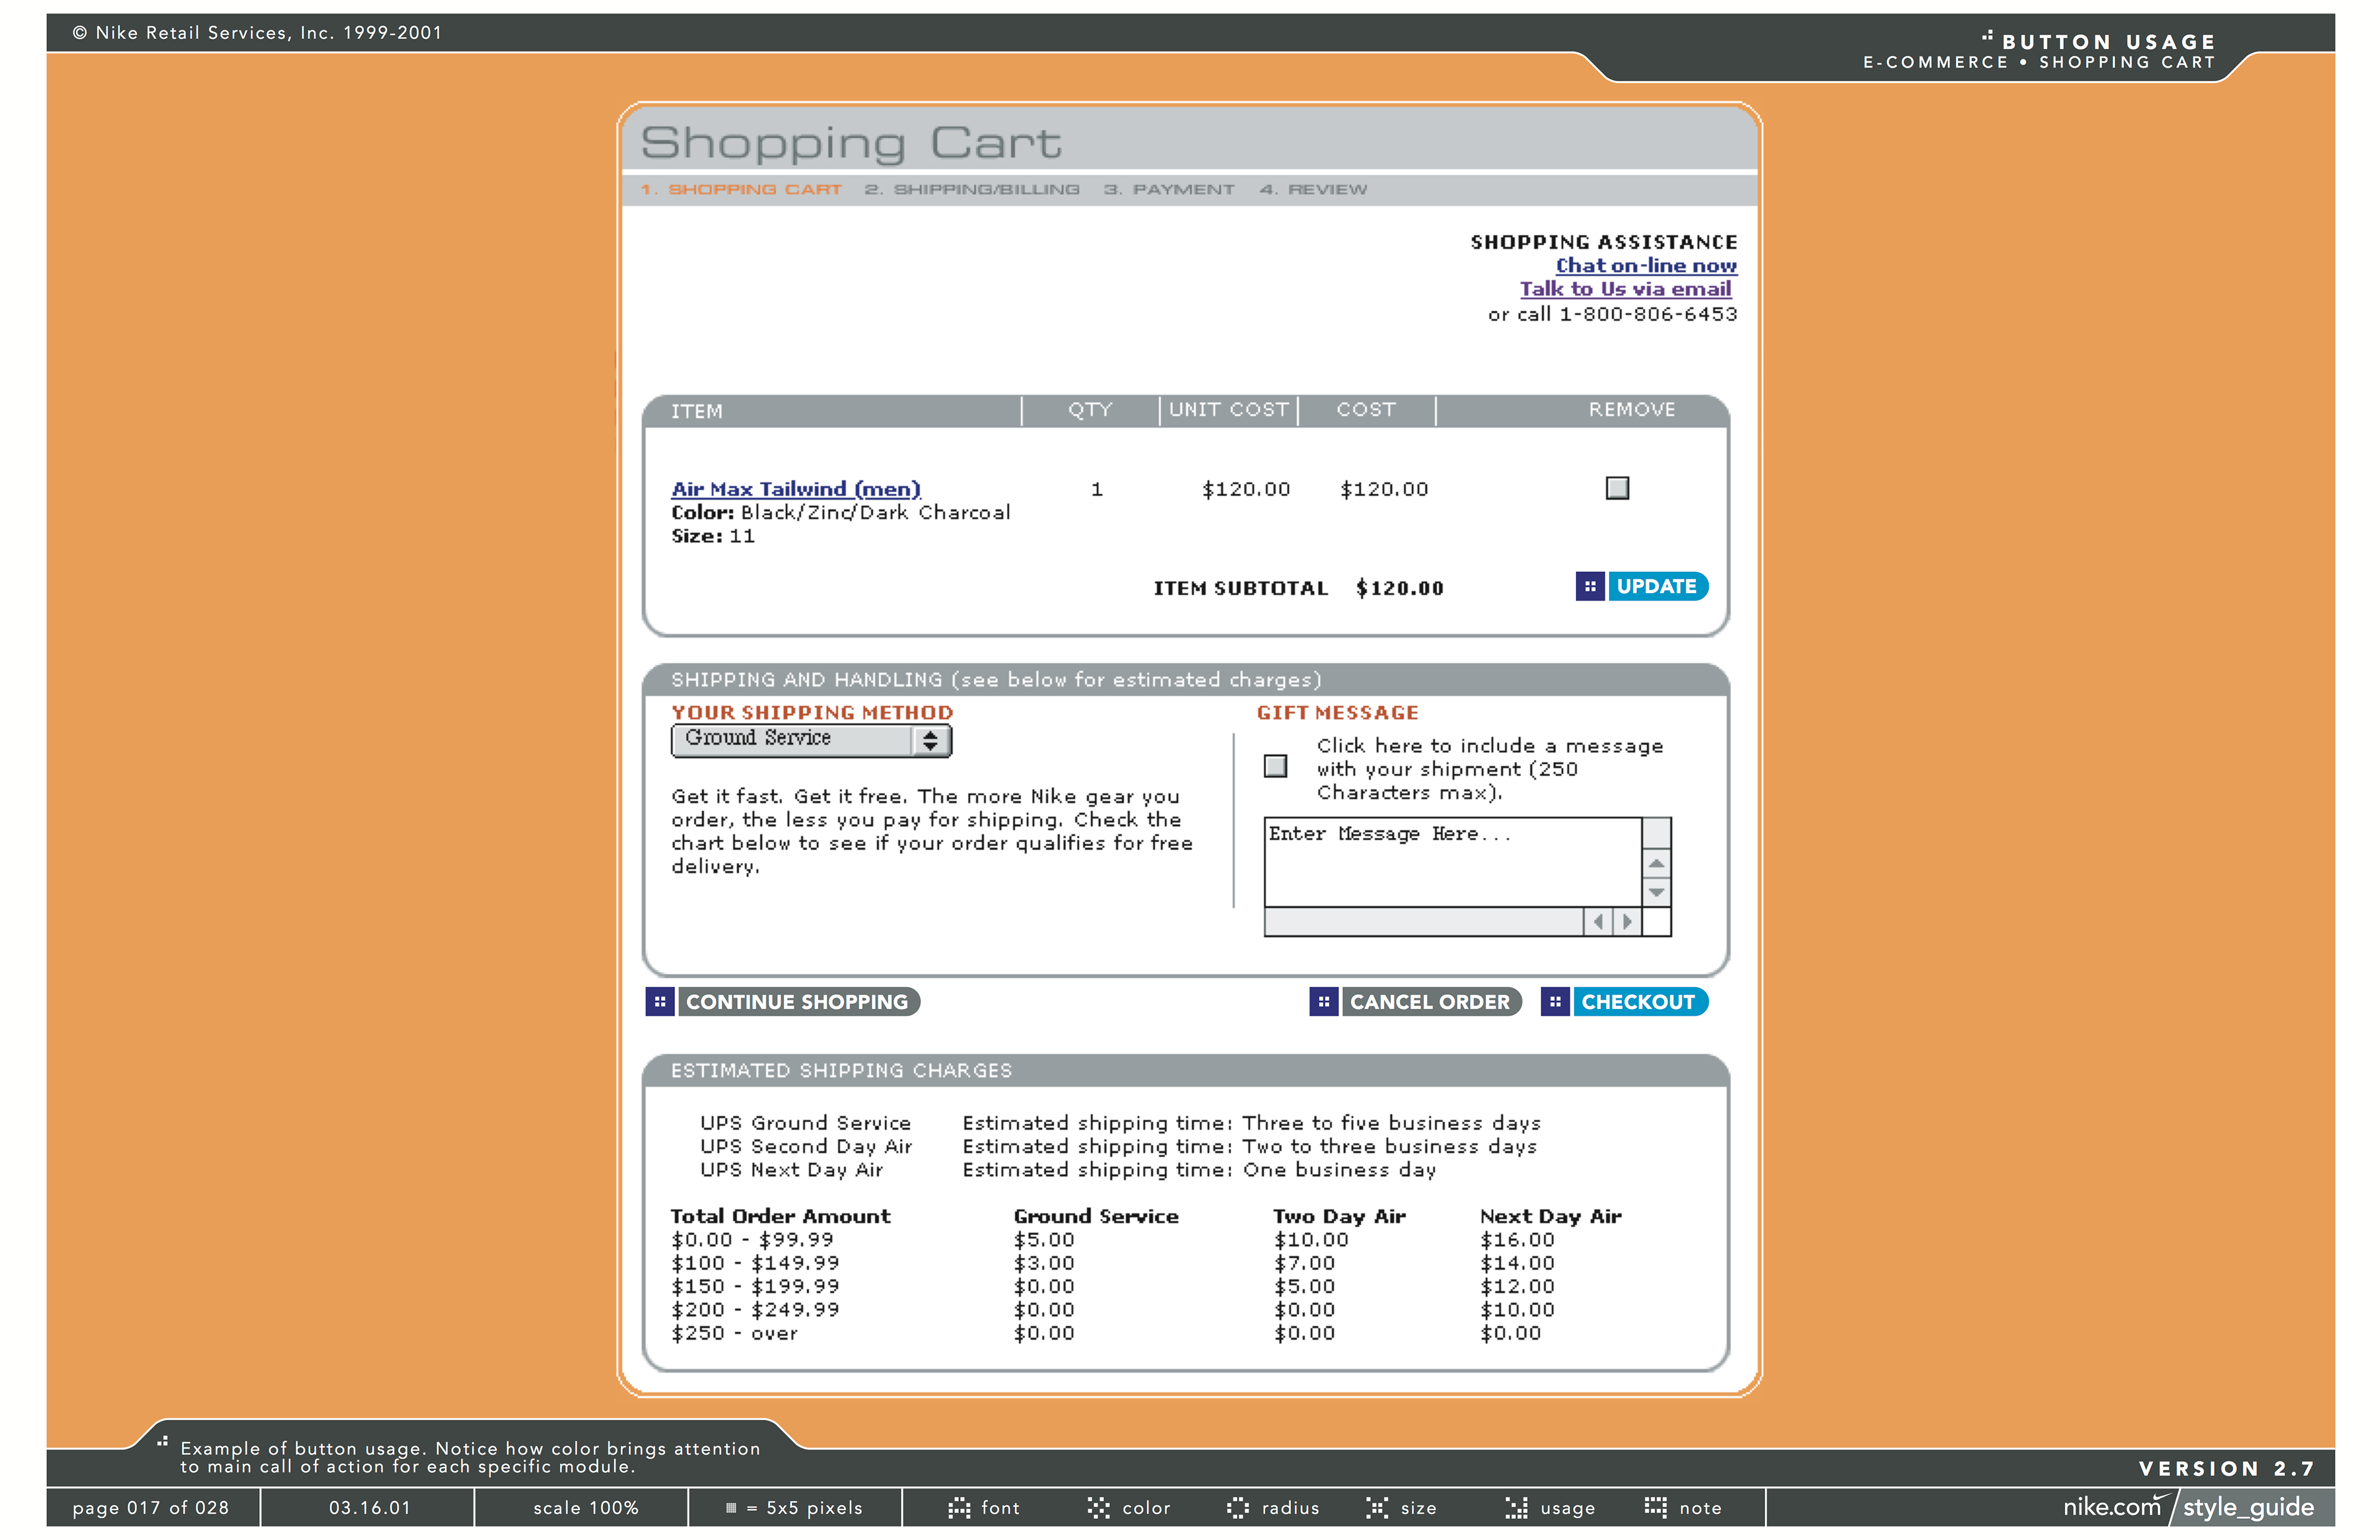Click the nike.com style_guide logo
This screenshot has height=1540, width=2380.
2188,1507
